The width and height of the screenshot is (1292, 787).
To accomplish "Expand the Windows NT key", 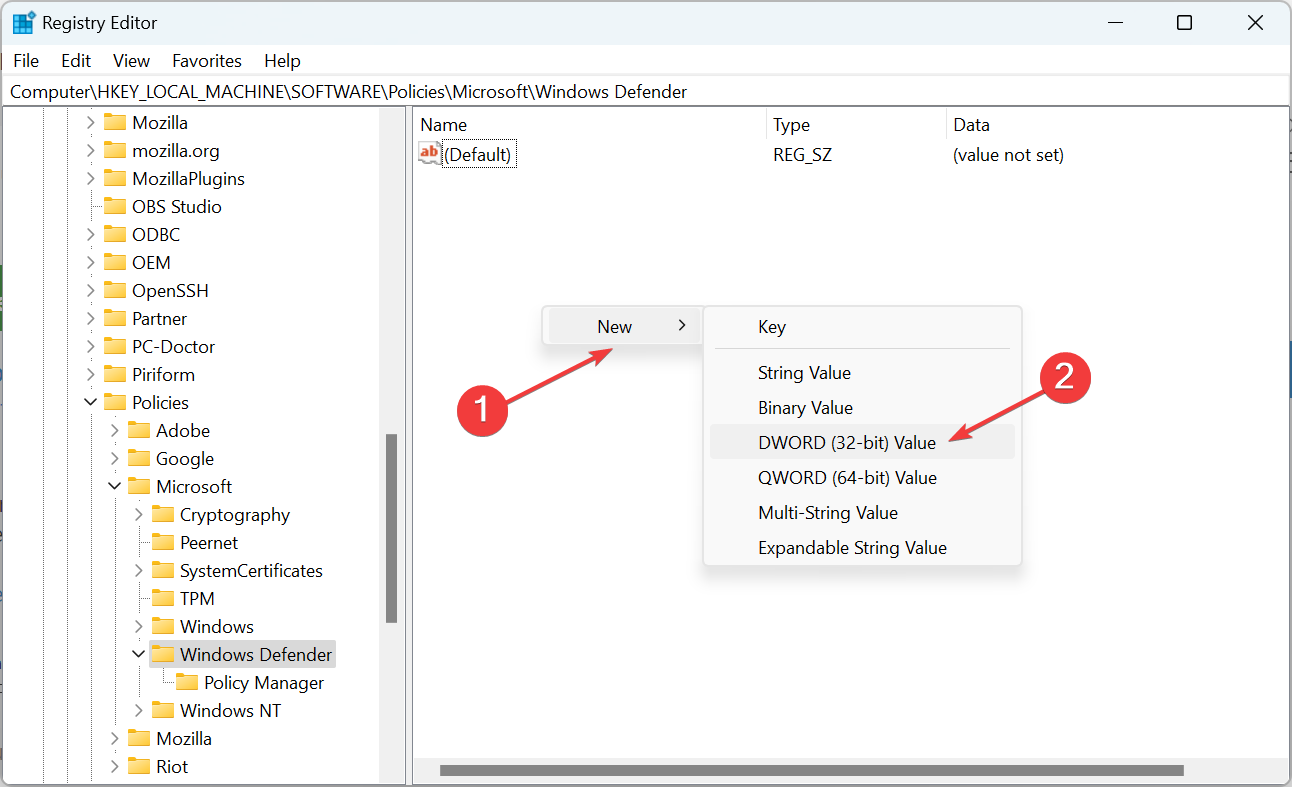I will click(138, 710).
